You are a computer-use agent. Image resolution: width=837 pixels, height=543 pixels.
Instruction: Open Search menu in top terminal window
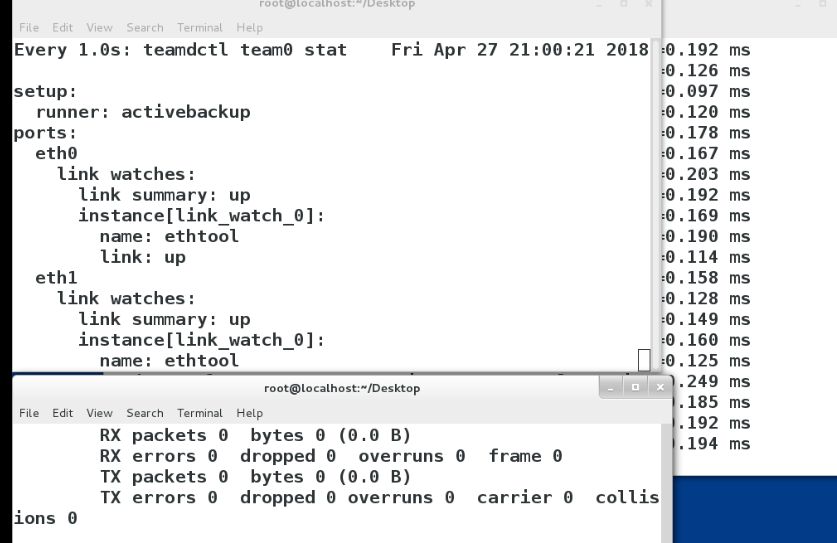[x=145, y=27]
